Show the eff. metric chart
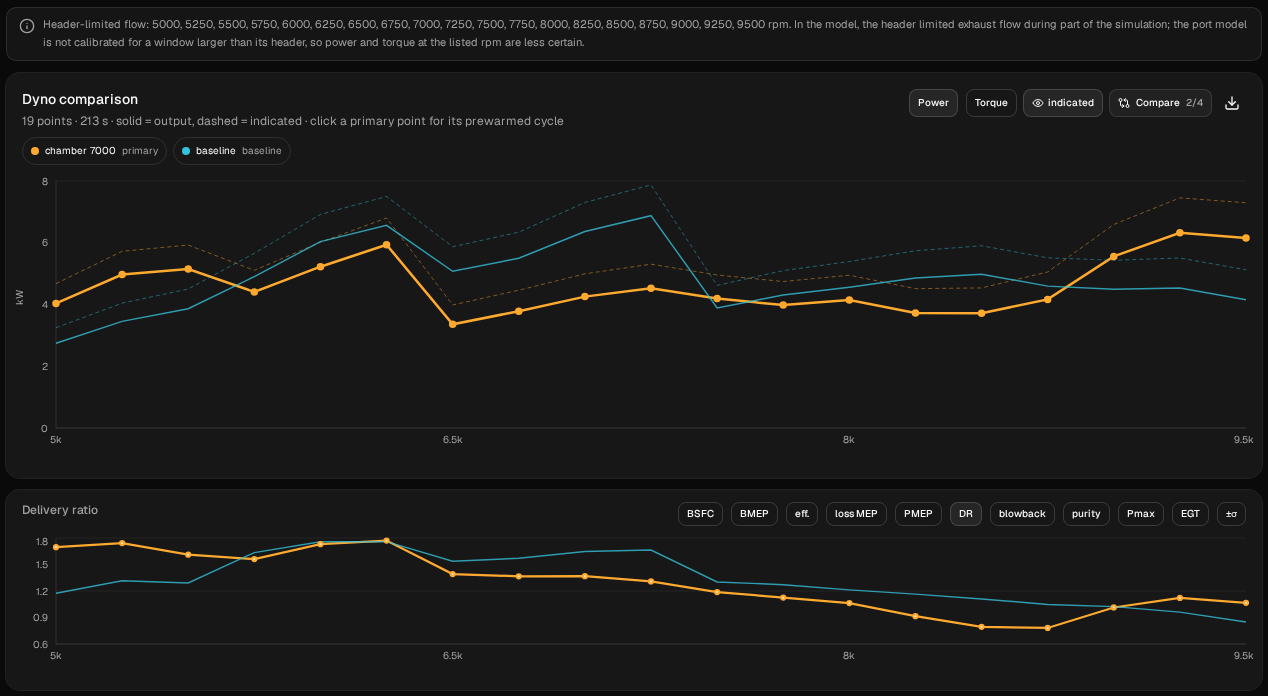Viewport: 1268px width, 696px height. click(802, 514)
